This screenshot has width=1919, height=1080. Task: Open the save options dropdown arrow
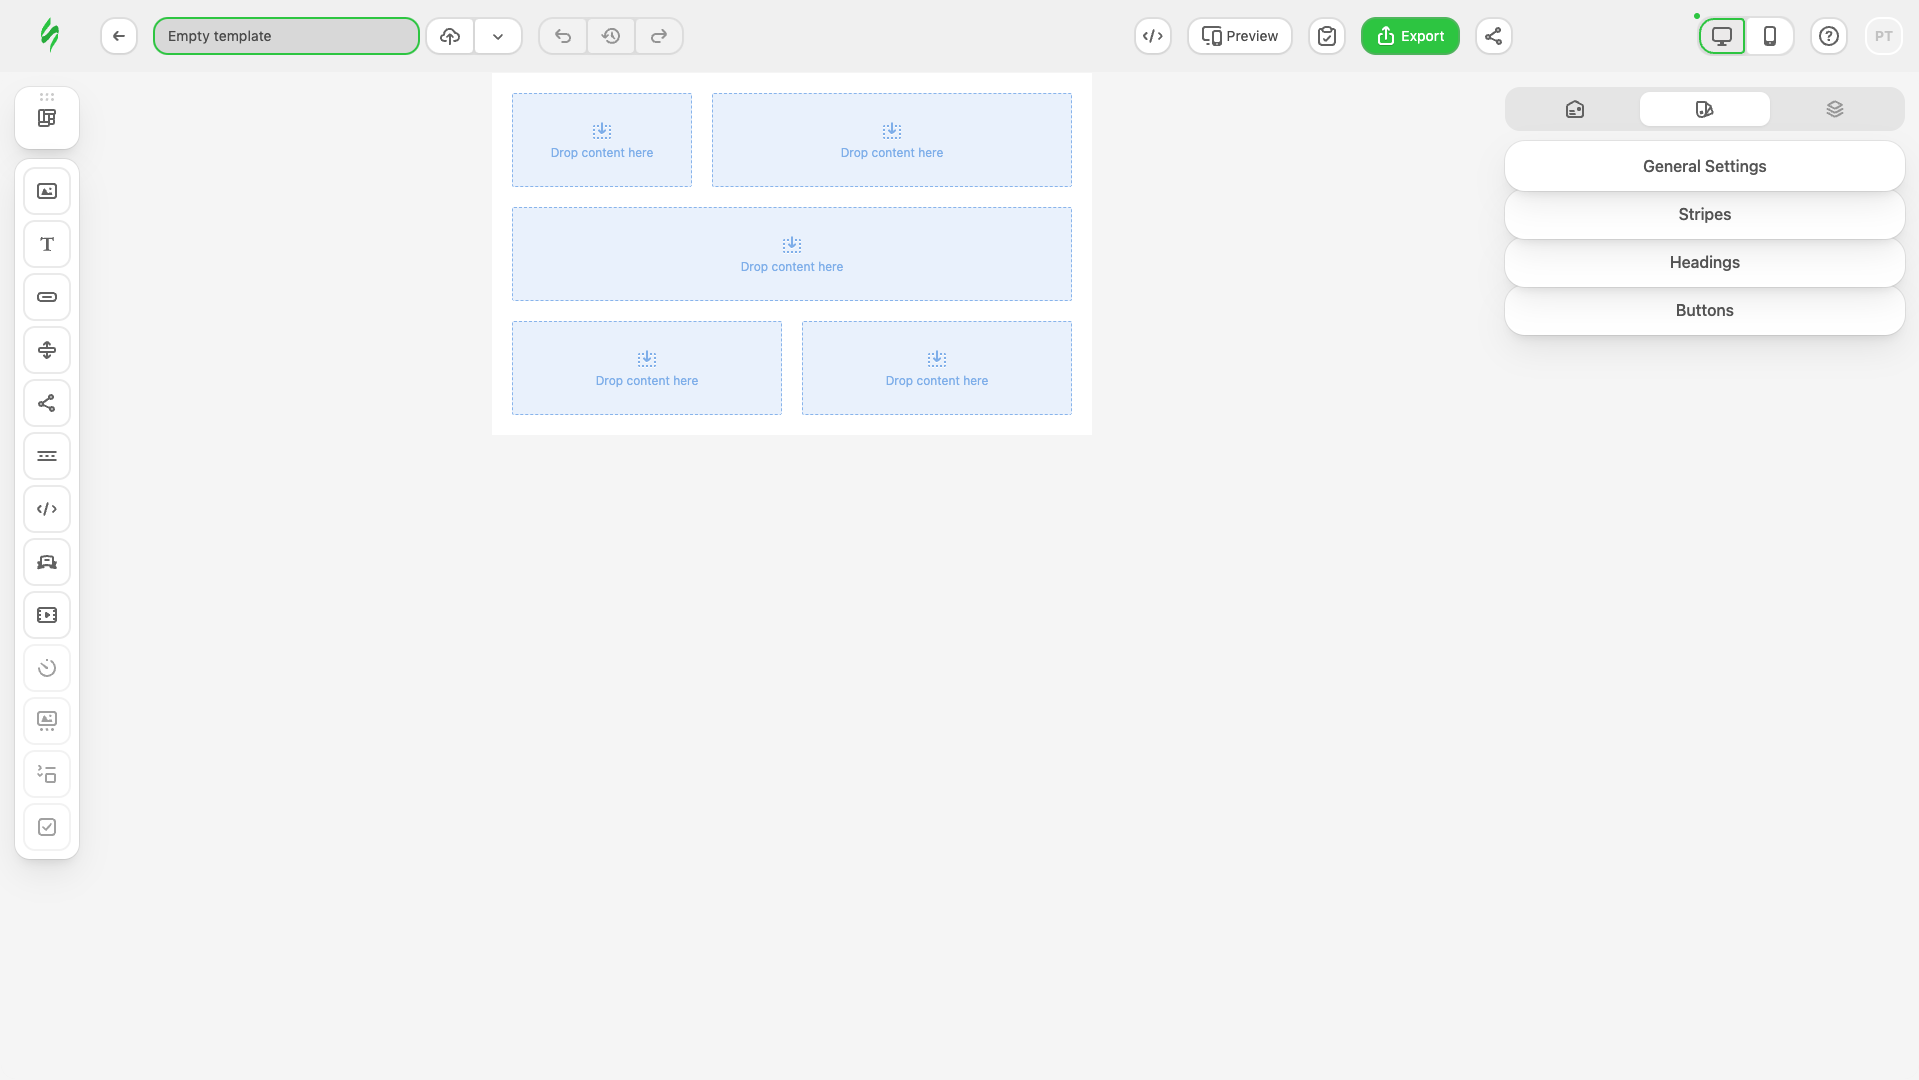498,36
